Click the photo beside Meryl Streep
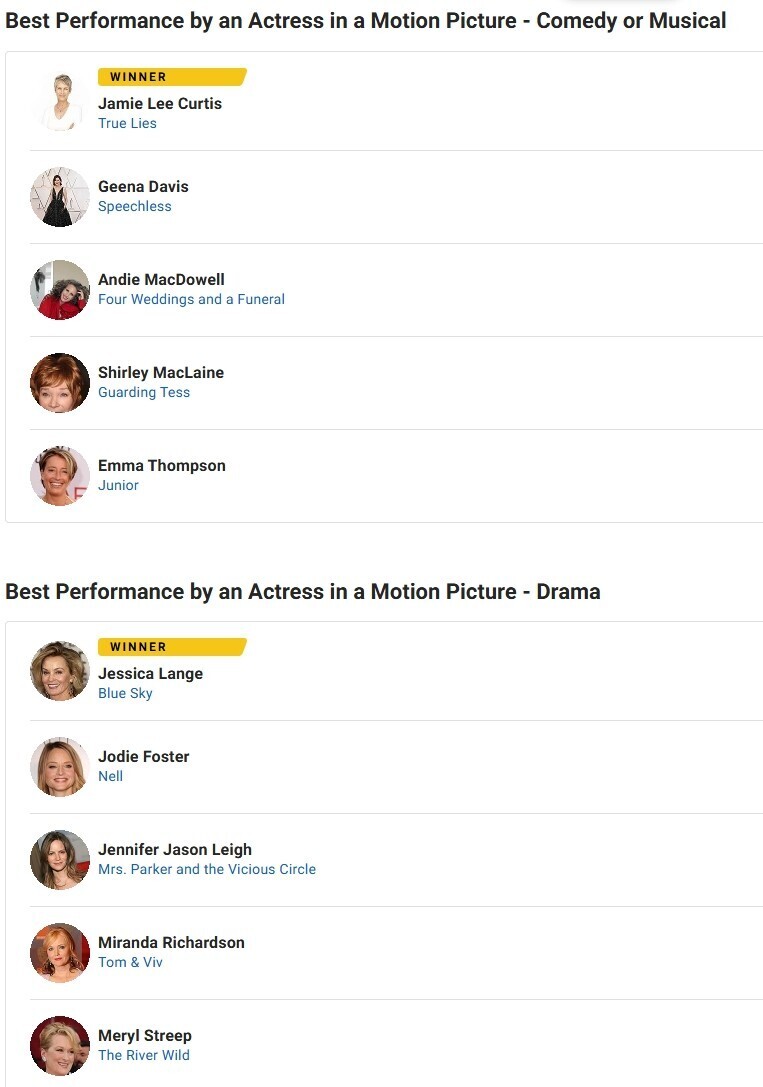 click(60, 1046)
